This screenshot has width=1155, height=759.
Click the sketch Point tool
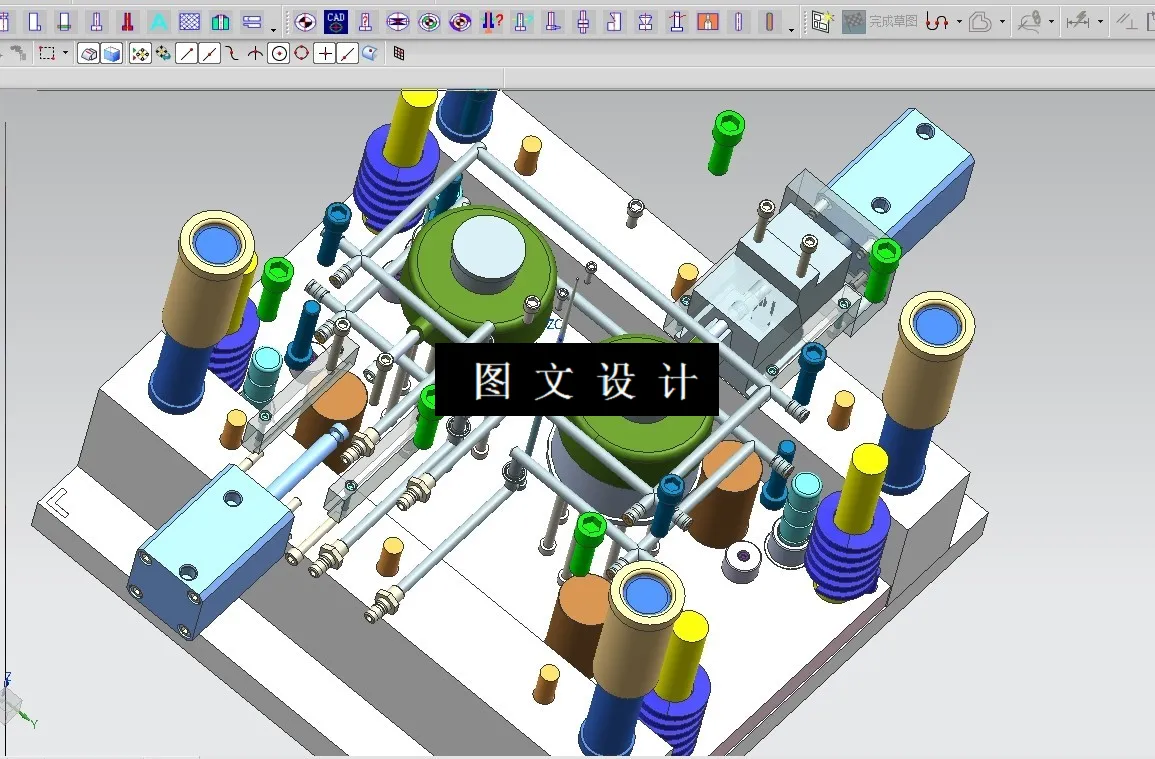(325, 53)
